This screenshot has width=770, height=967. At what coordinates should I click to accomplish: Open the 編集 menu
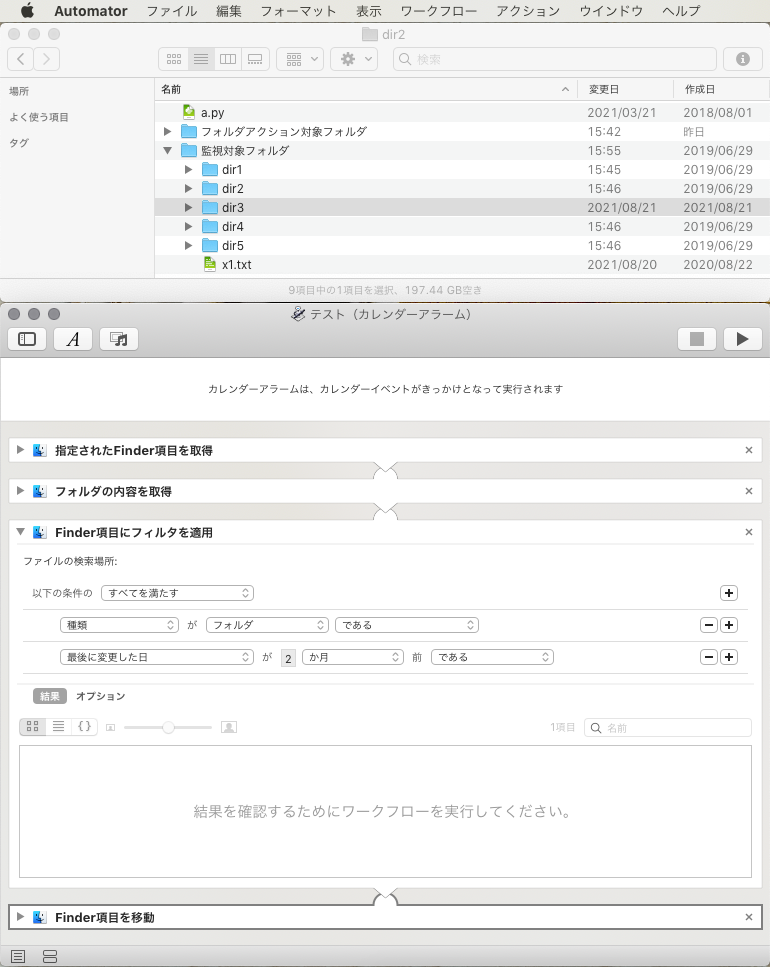229,10
